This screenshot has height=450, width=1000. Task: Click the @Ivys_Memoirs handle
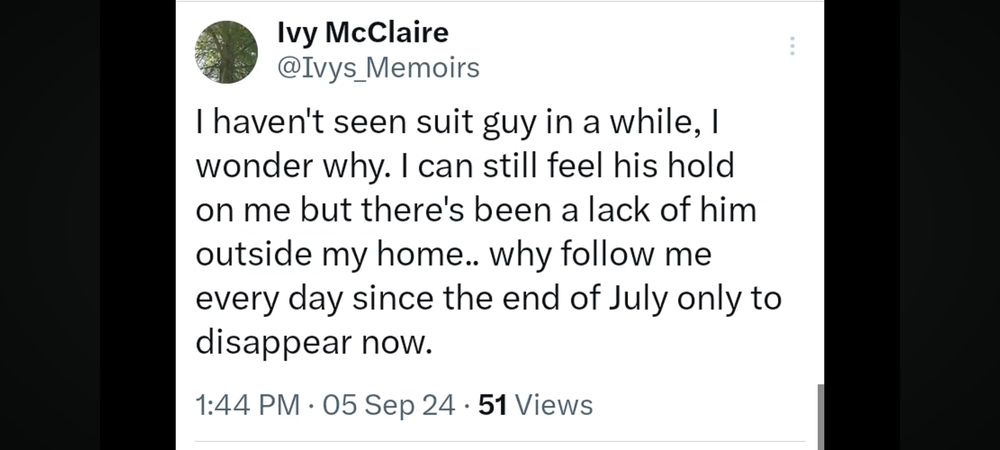point(377,68)
